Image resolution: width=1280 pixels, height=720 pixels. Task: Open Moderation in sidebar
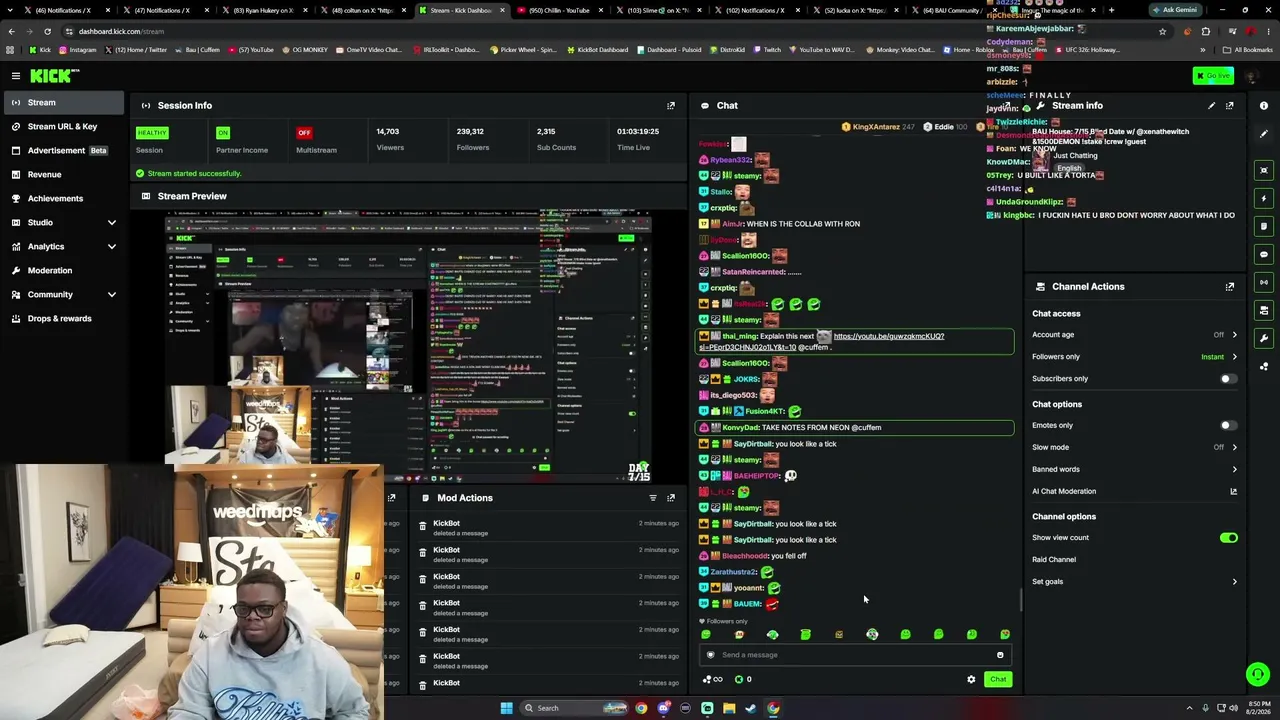pyautogui.click(x=63, y=271)
